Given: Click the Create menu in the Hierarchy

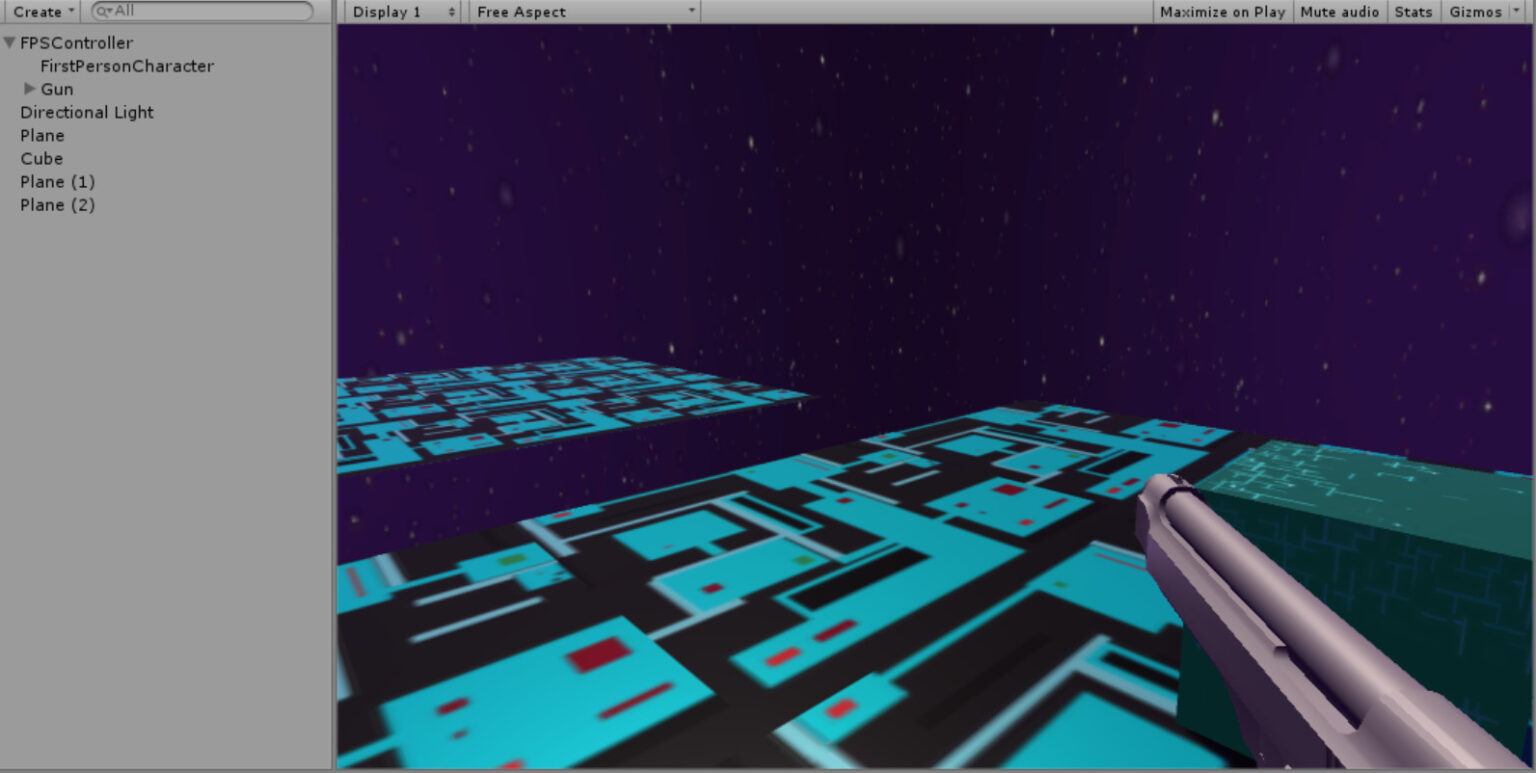Looking at the screenshot, I should coord(37,11).
